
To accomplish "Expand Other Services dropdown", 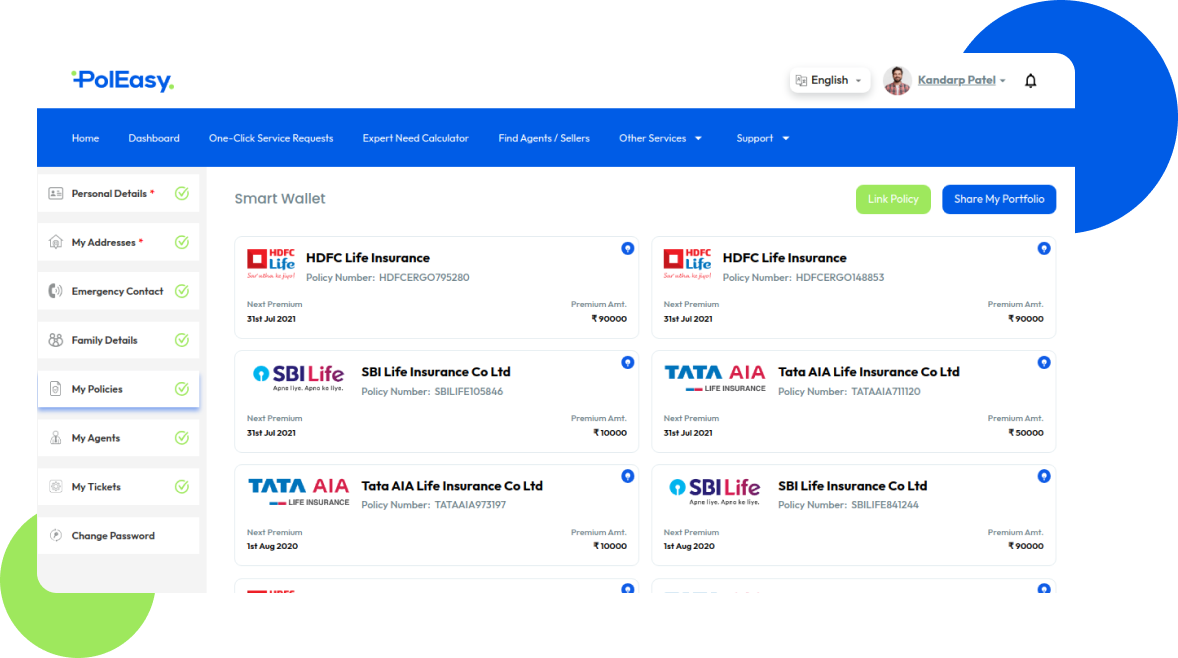I will [660, 138].
